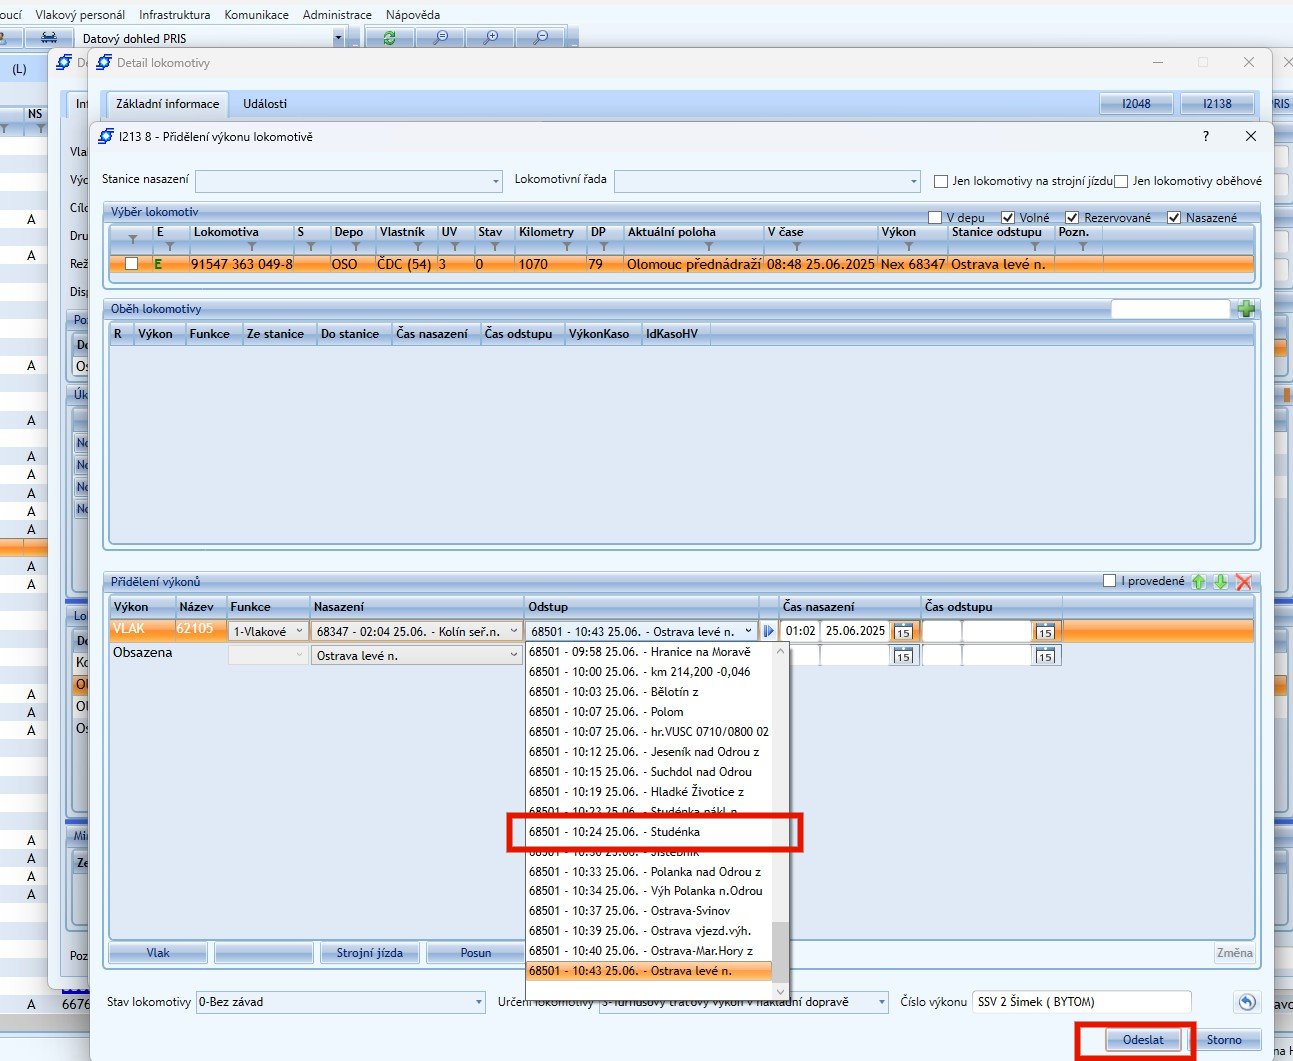Click the blue play arrow next to Odstup
The width and height of the screenshot is (1293, 1061).
769,631
